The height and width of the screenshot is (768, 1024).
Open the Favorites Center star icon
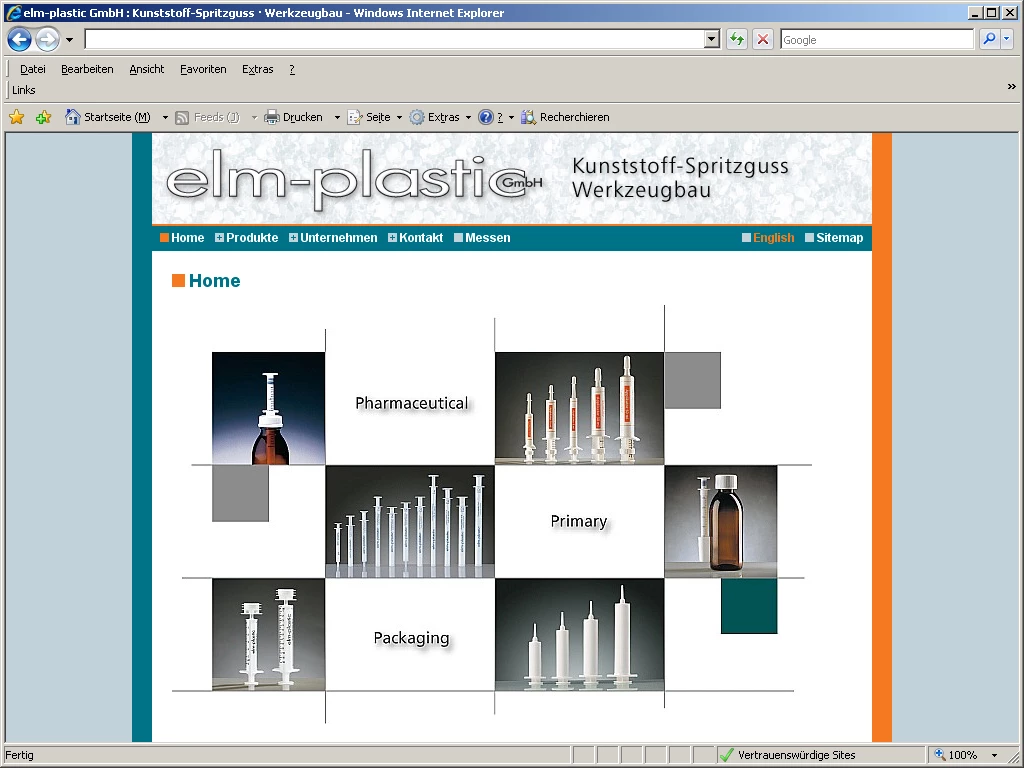coord(16,117)
